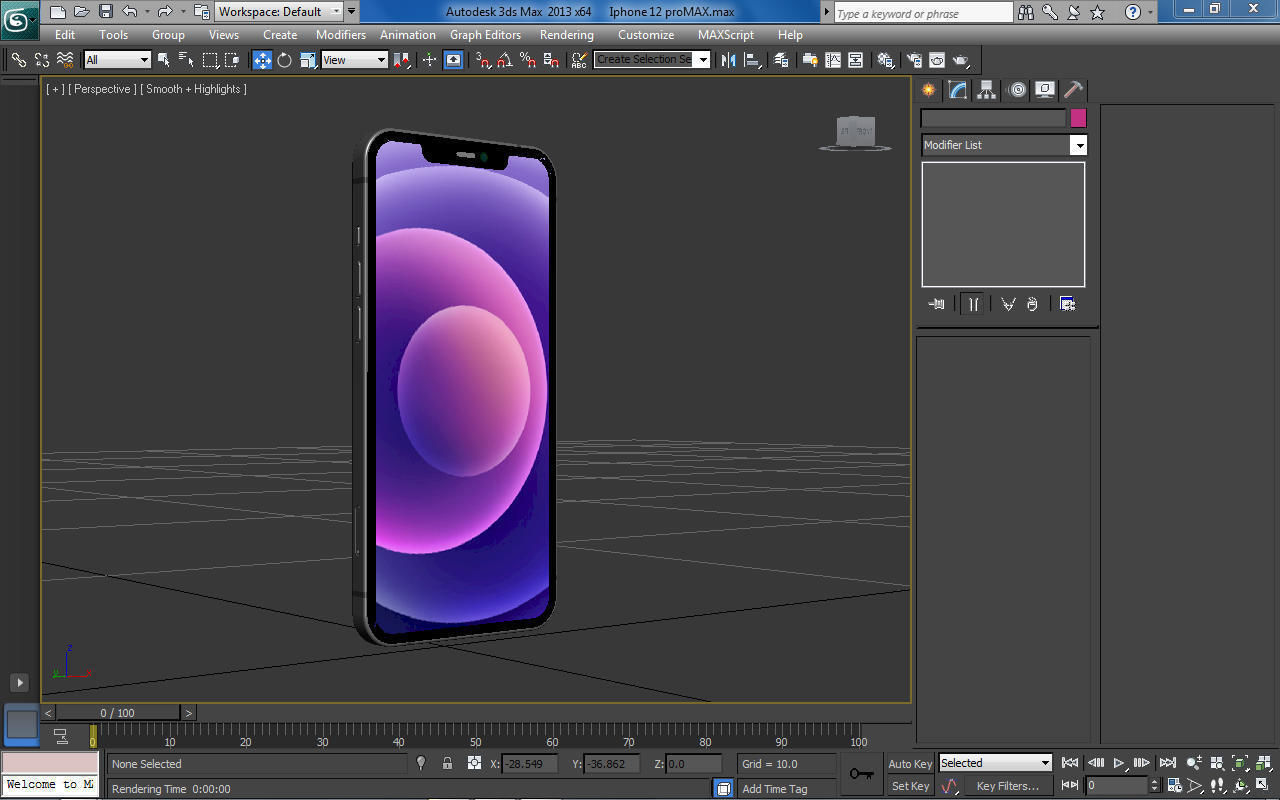The image size is (1280, 800).
Task: Switch to the Utilities hammer tab
Action: pos(1073,90)
